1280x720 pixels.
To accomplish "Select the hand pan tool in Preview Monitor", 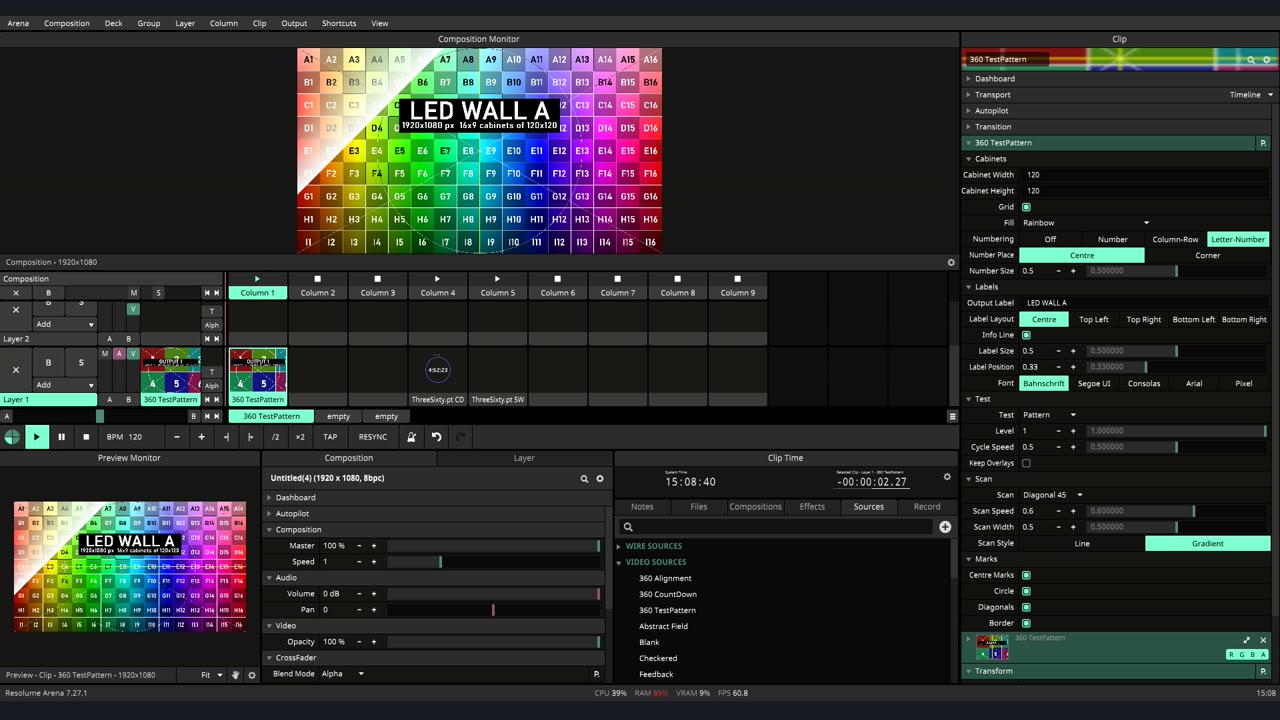I will point(236,675).
